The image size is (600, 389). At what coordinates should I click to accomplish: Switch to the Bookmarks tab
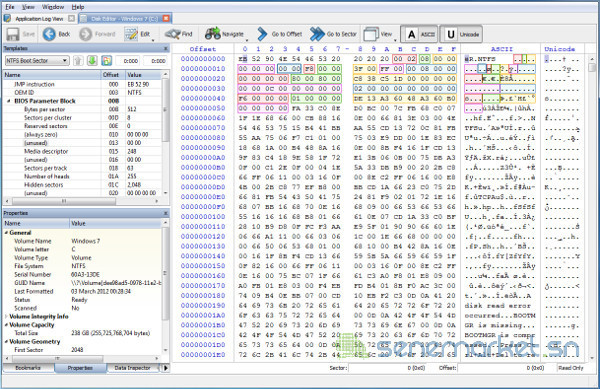click(28, 368)
